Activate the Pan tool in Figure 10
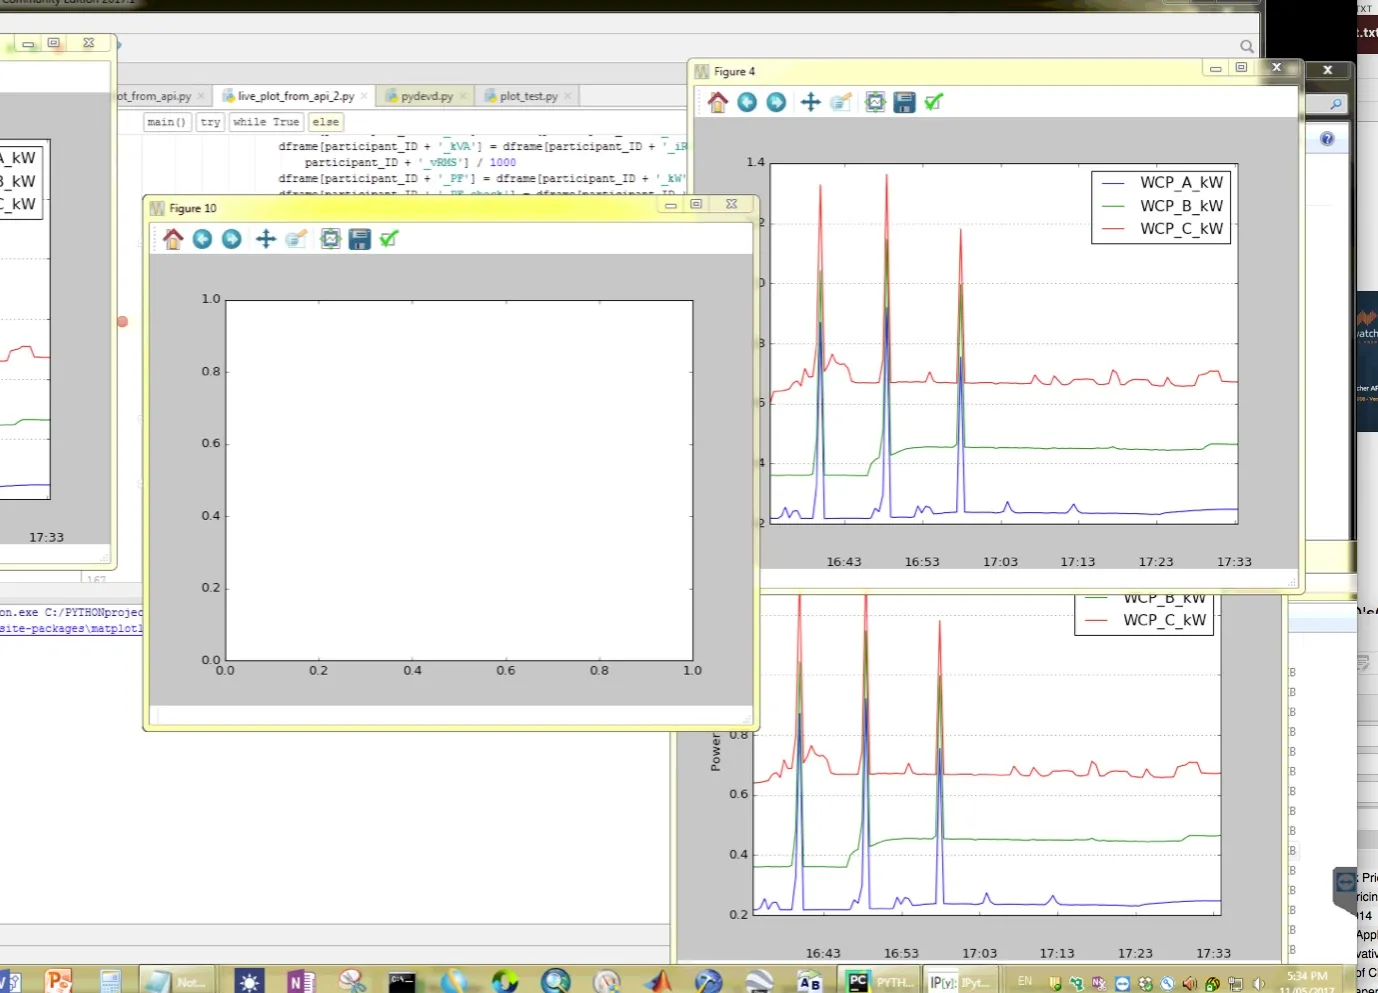The width and height of the screenshot is (1378, 993). tap(265, 239)
